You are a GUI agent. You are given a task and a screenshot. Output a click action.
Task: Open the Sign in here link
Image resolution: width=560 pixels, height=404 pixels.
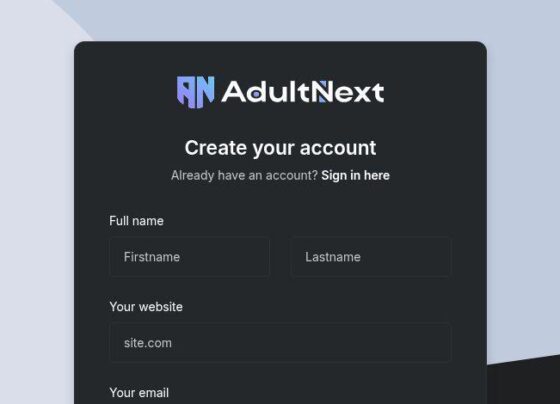[355, 175]
